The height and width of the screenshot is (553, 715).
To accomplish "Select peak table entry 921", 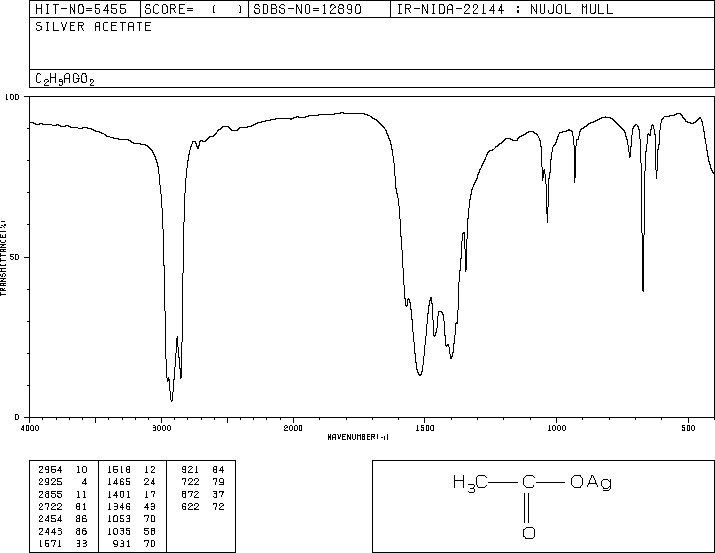I will [202, 470].
